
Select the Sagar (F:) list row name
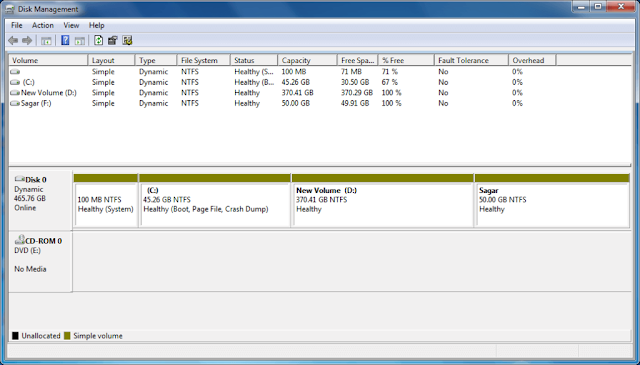[x=36, y=104]
